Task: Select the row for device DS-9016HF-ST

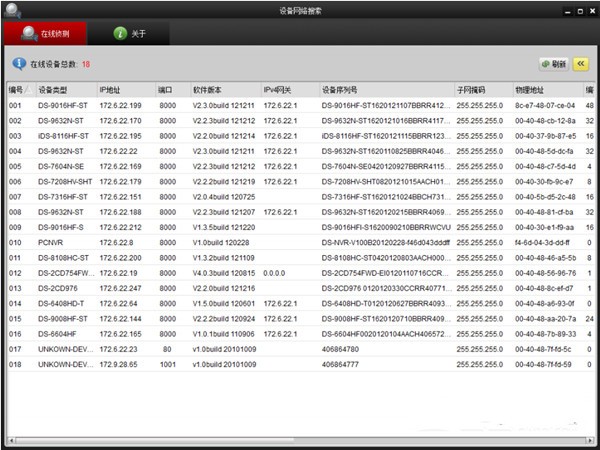Action: (62, 105)
